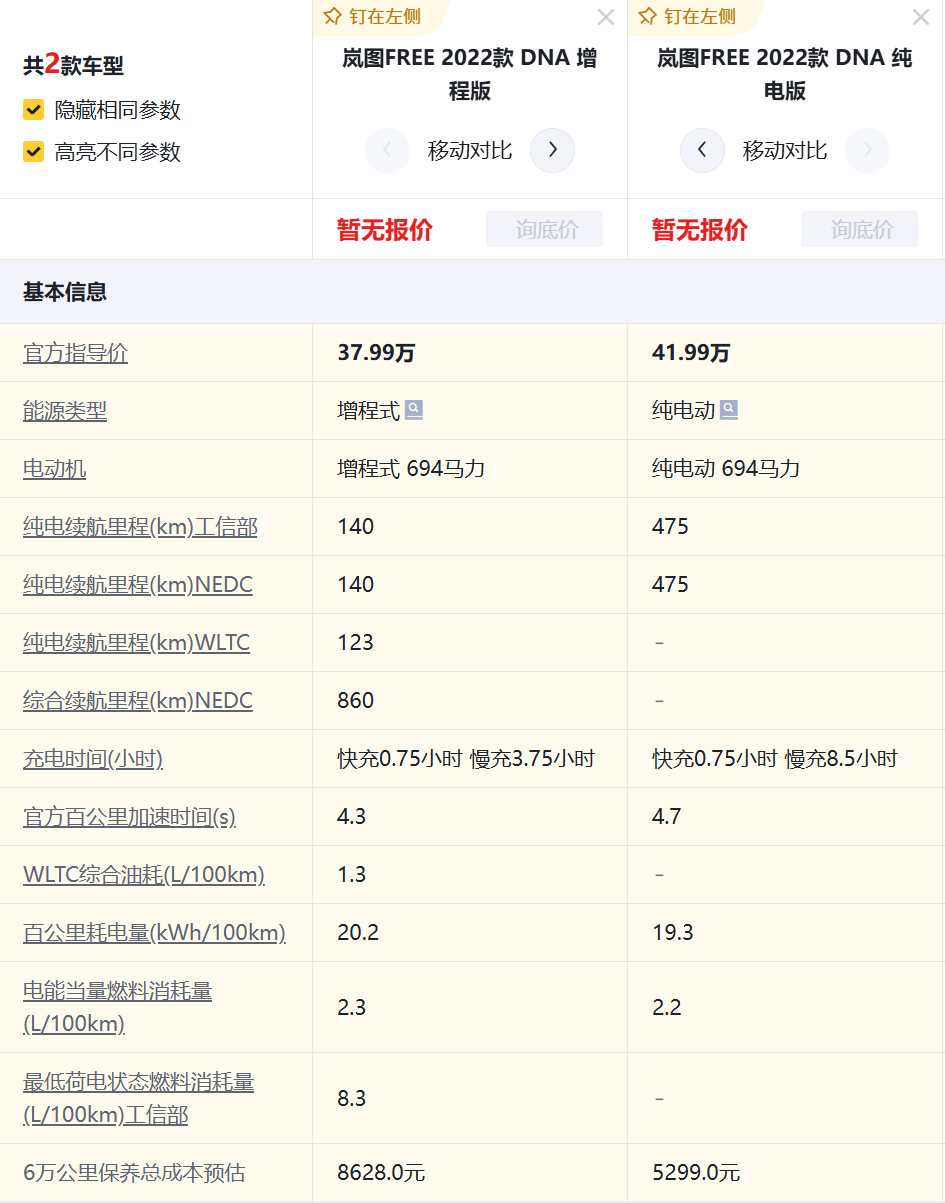The image size is (945, 1203).
Task: Remove the 纯电版 model with X icon
Action: [x=921, y=17]
